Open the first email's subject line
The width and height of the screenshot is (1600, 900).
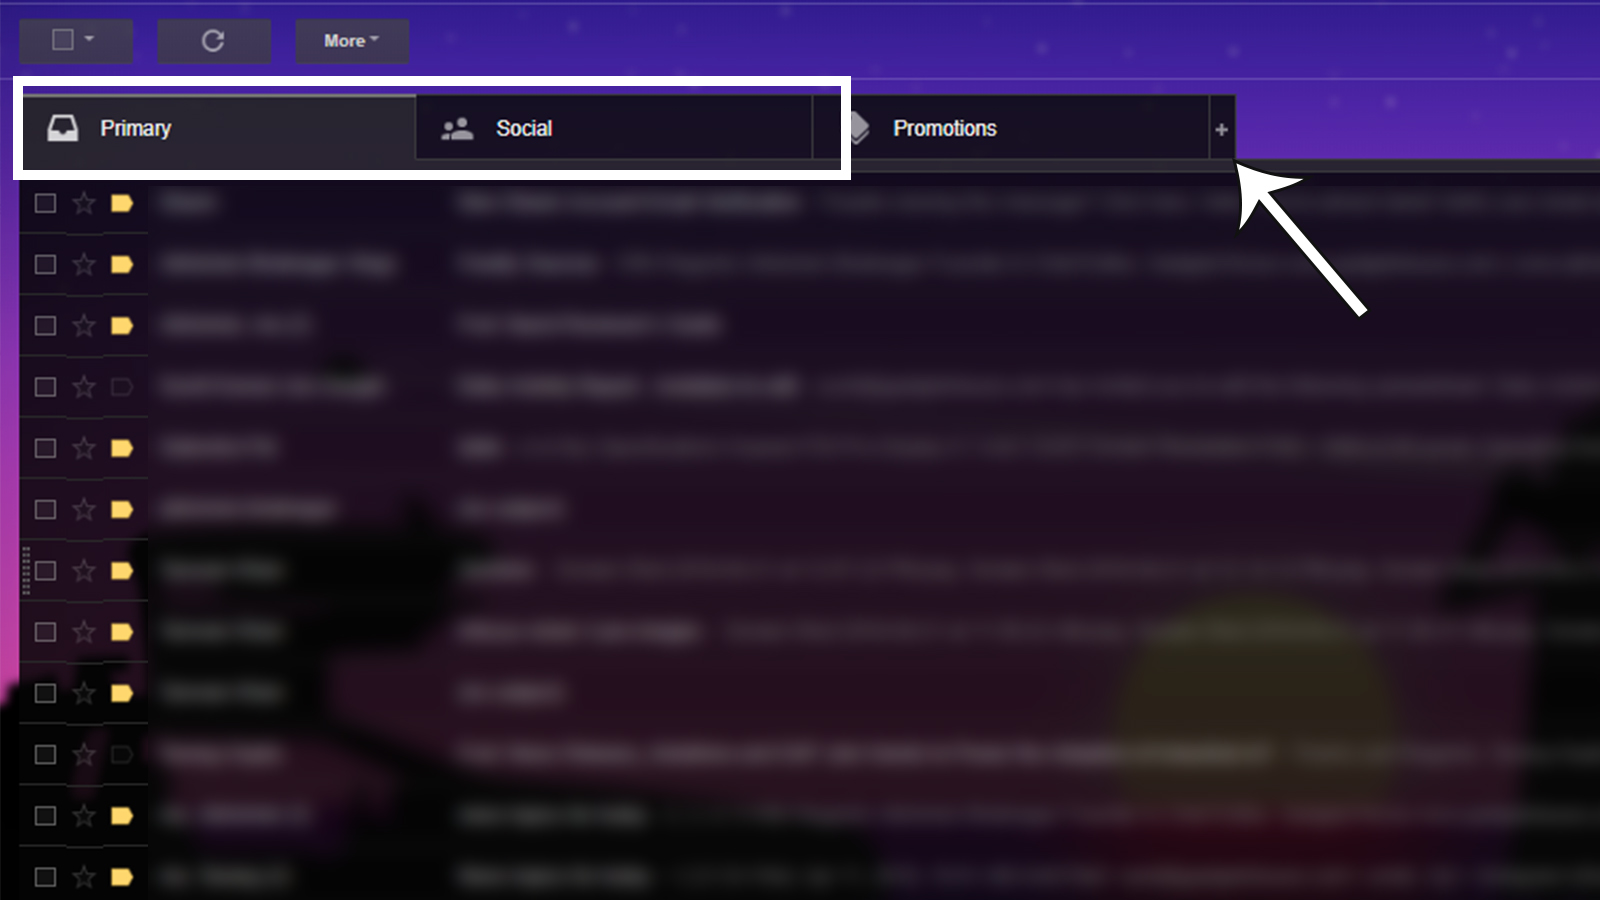click(629, 203)
